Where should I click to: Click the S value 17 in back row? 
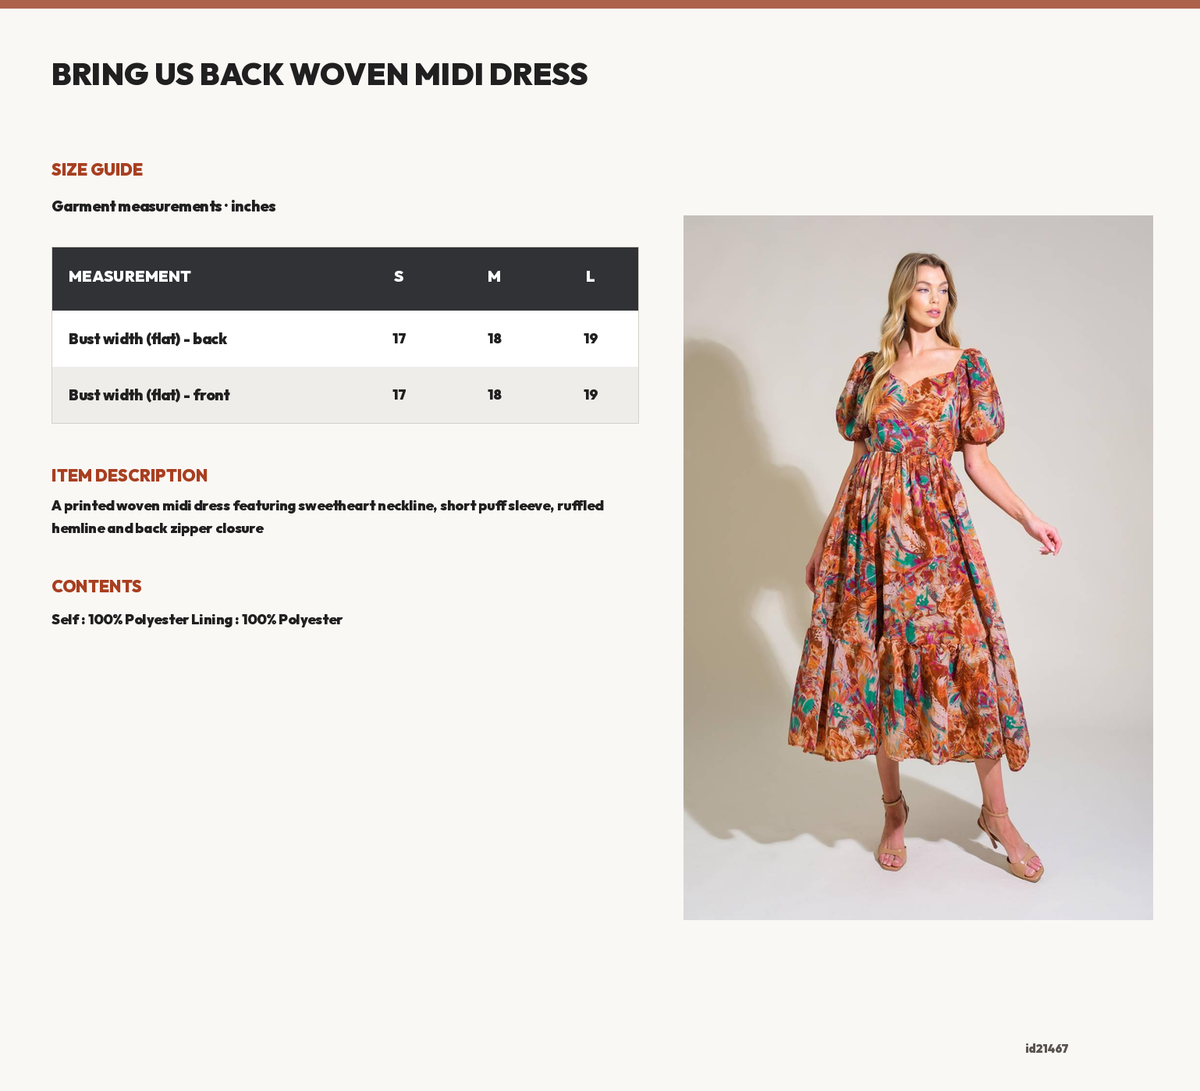click(399, 339)
